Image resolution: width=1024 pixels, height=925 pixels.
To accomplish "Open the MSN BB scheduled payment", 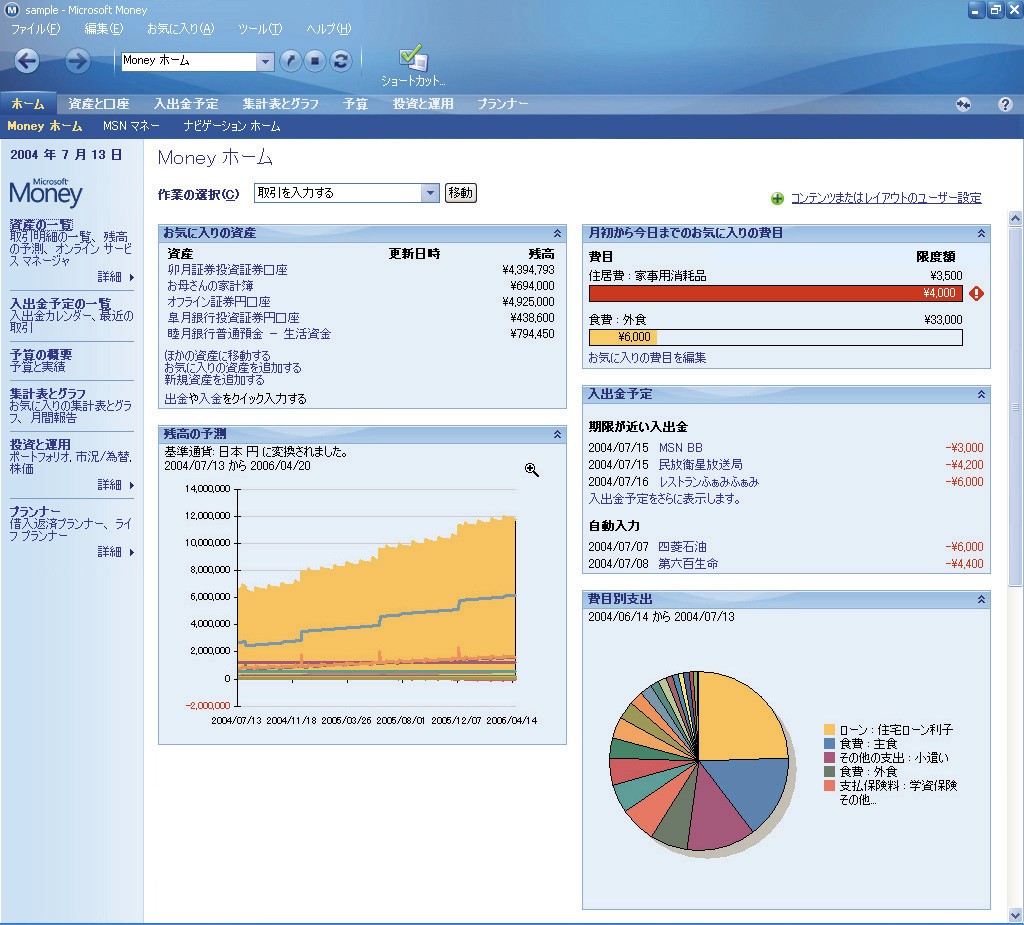I will pyautogui.click(x=680, y=447).
